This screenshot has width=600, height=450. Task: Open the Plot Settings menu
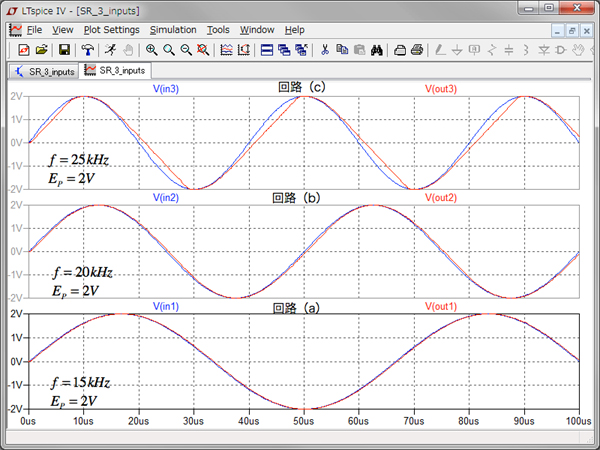[x=111, y=30]
